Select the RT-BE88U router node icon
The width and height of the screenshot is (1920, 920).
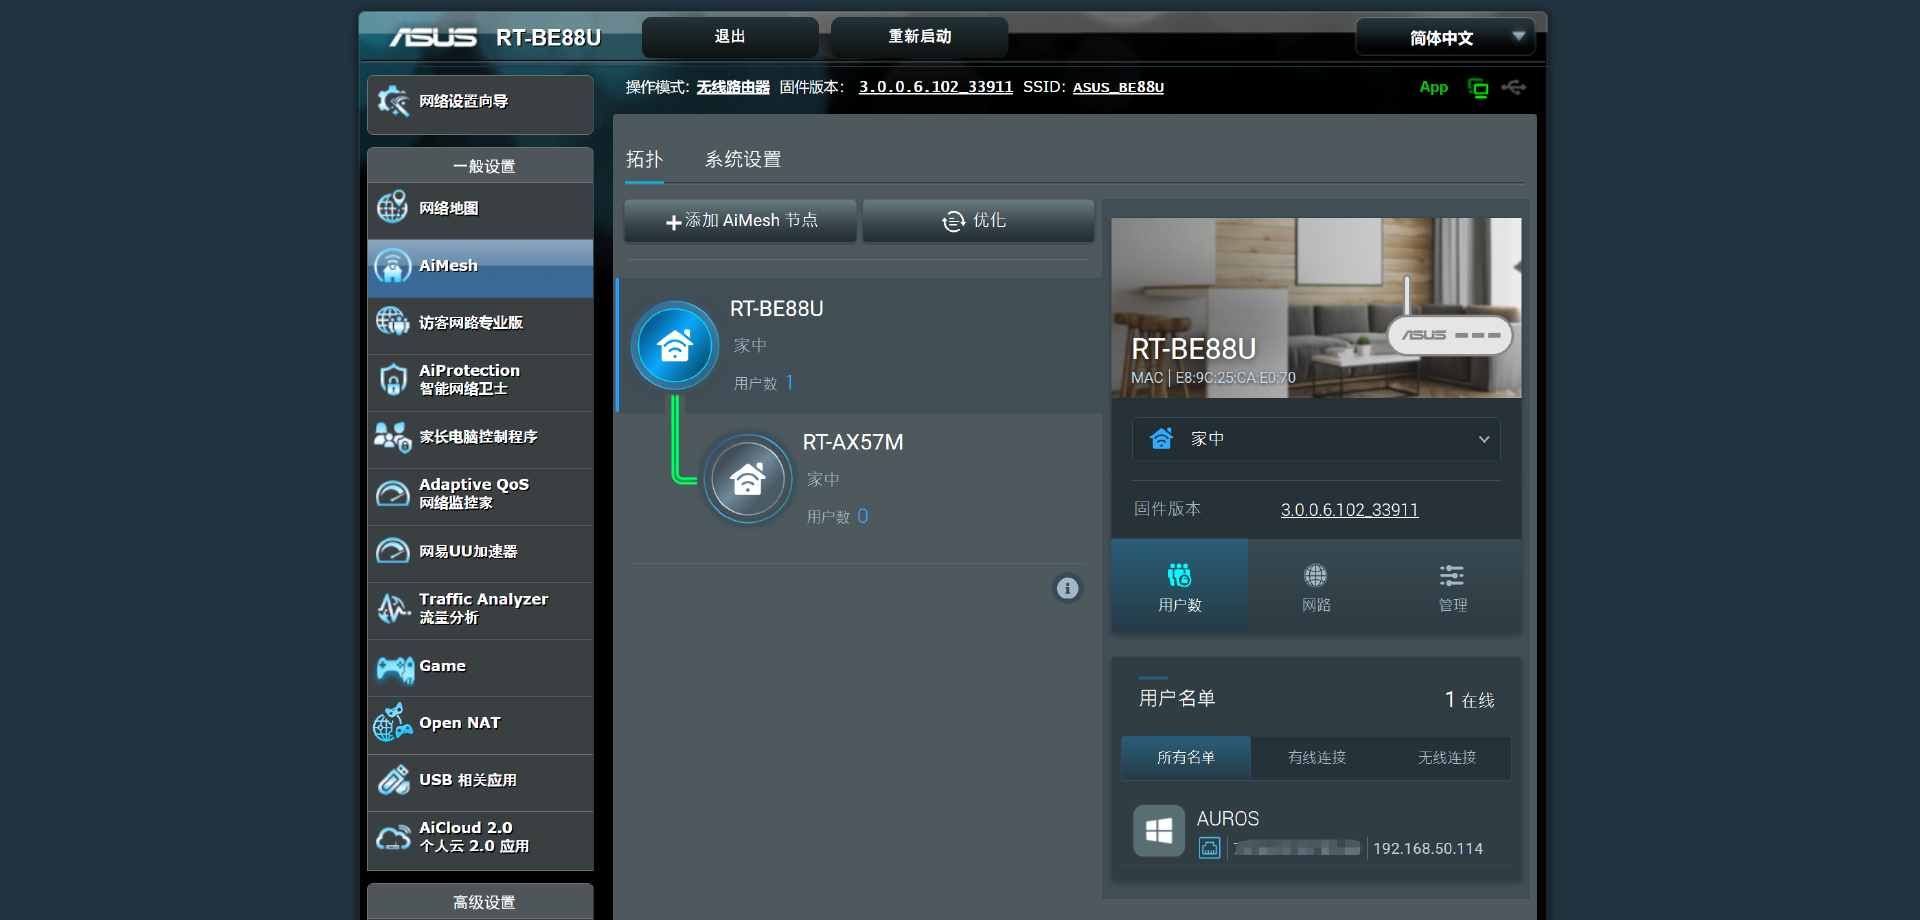coord(675,346)
